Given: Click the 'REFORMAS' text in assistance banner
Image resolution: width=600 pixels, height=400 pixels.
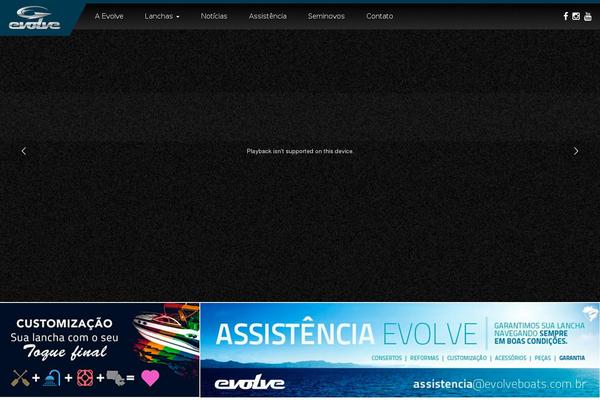Looking at the screenshot, I should coord(424,358).
